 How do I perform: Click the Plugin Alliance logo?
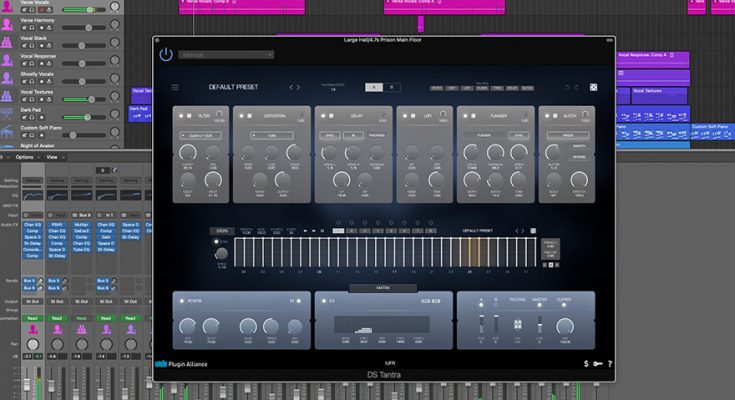click(182, 364)
